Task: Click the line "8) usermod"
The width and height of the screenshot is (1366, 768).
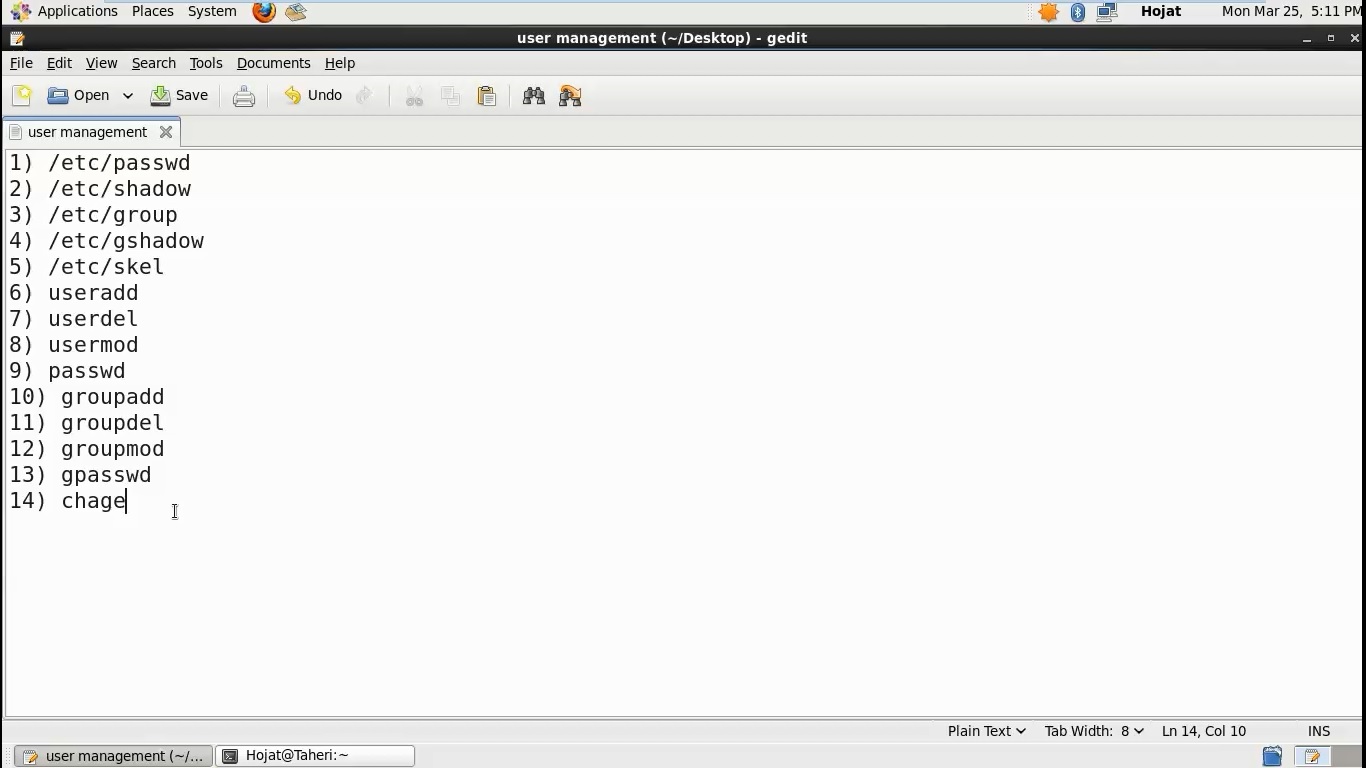Action: coord(74,345)
